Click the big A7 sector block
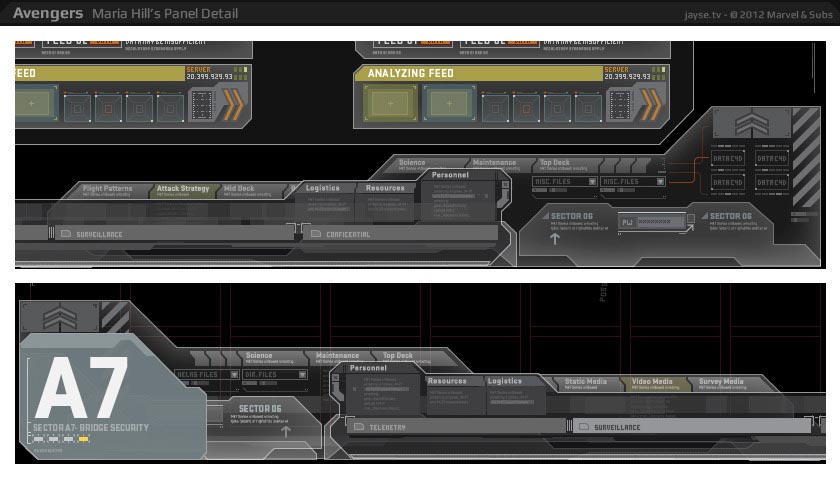 [113, 396]
